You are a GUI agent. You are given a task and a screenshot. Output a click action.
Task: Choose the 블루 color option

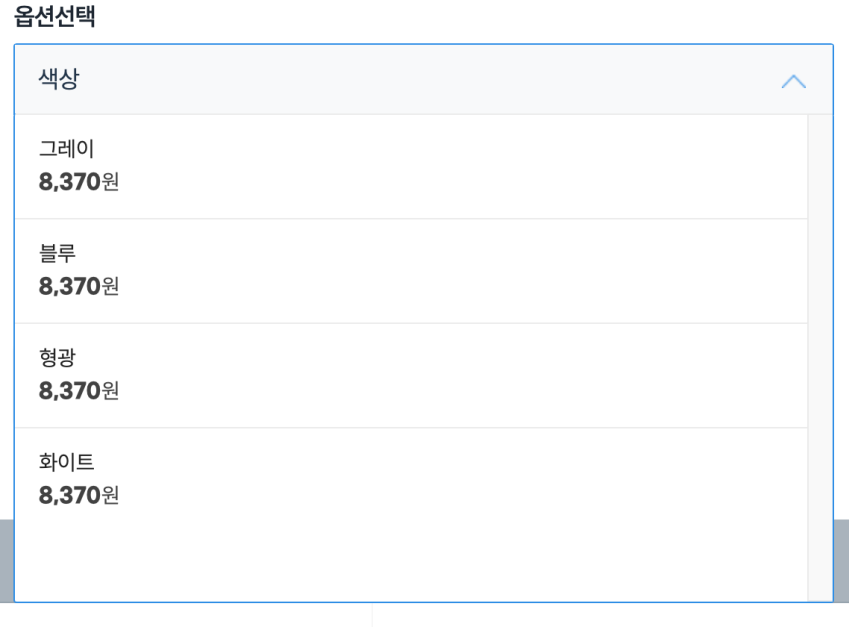[x=58, y=254]
